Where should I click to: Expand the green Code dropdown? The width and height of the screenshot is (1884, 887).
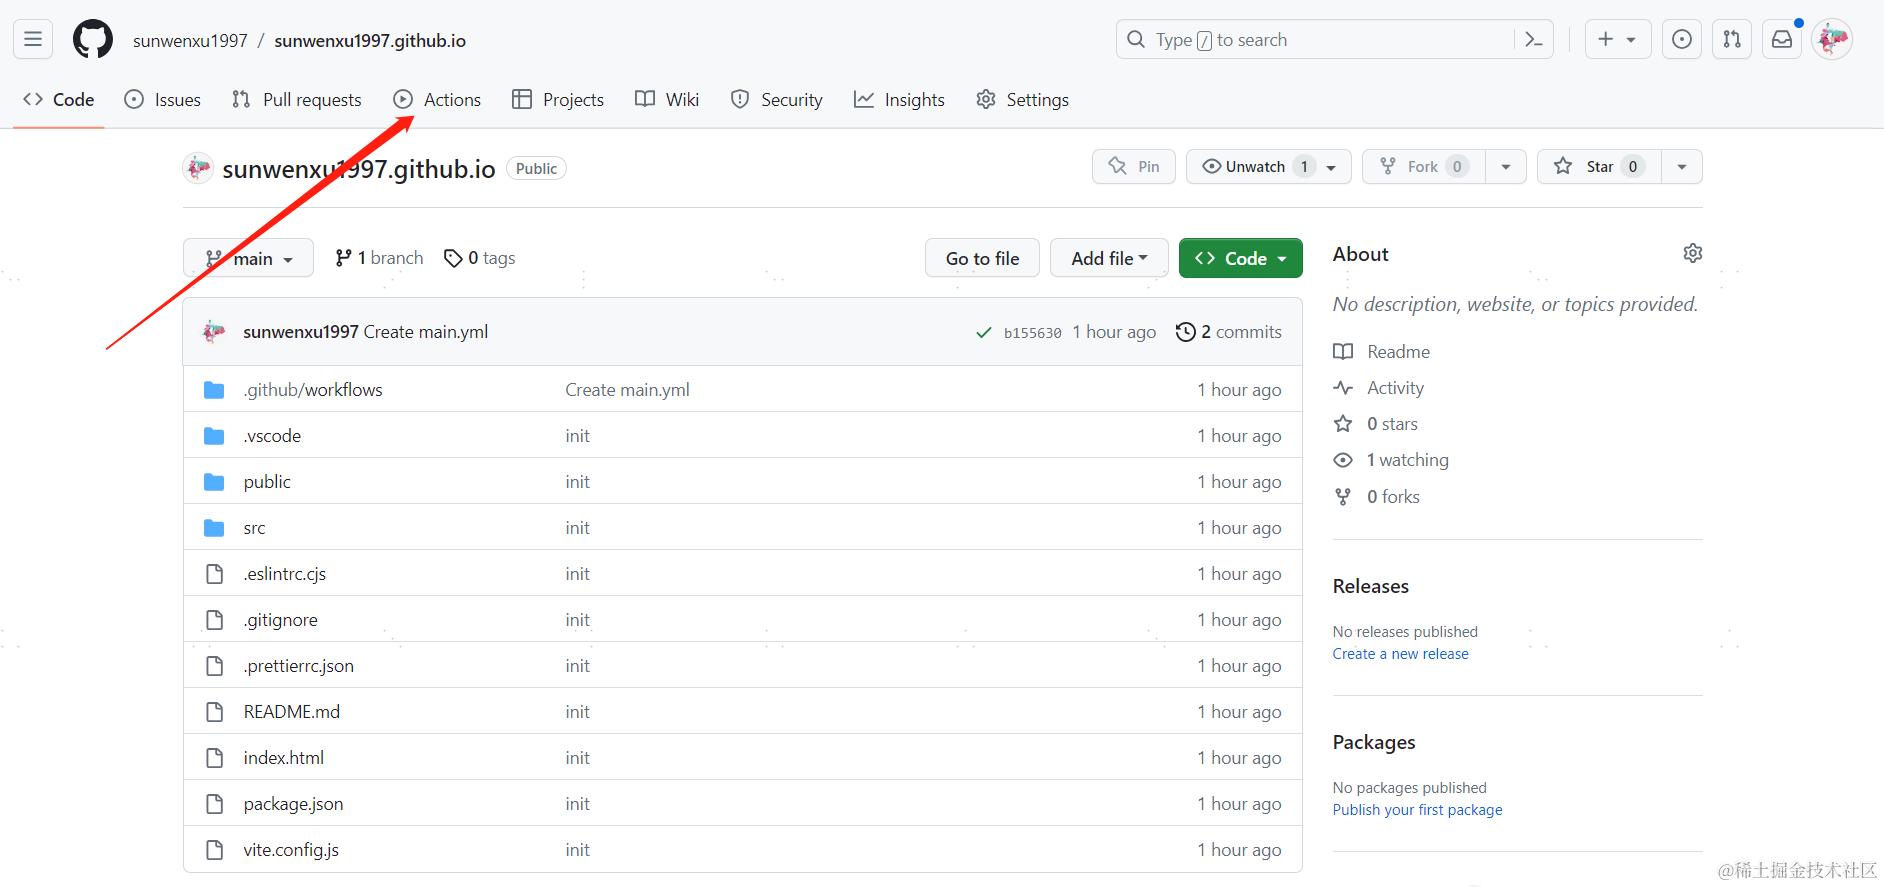tap(1240, 258)
